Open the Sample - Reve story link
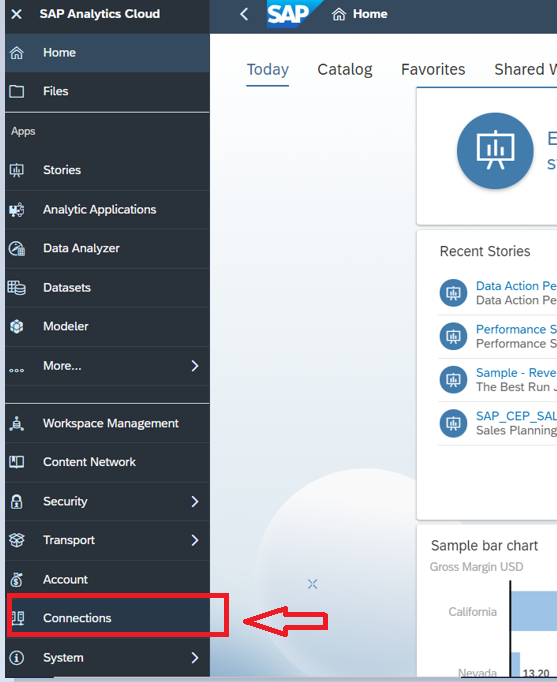Screen dimensions: 557x682 pos(516,373)
